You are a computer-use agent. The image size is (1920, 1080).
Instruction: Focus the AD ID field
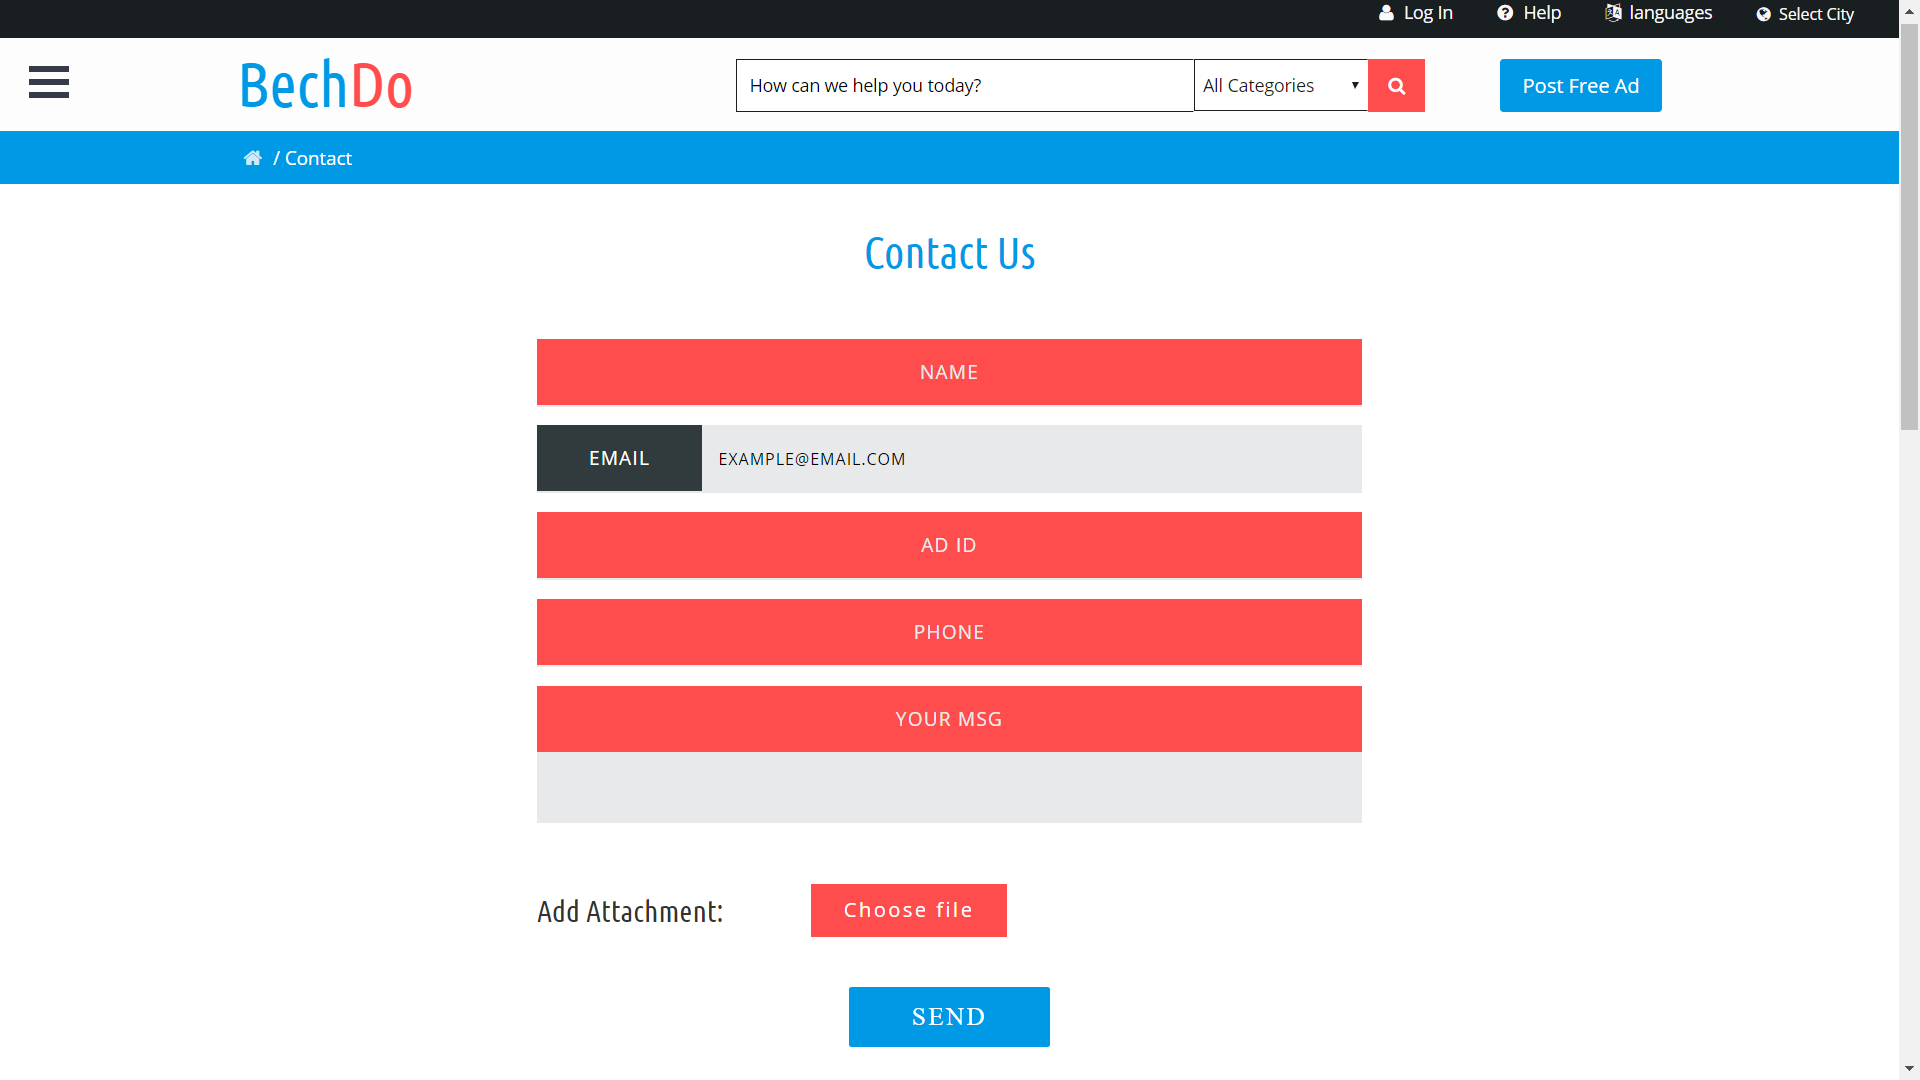[949, 545]
